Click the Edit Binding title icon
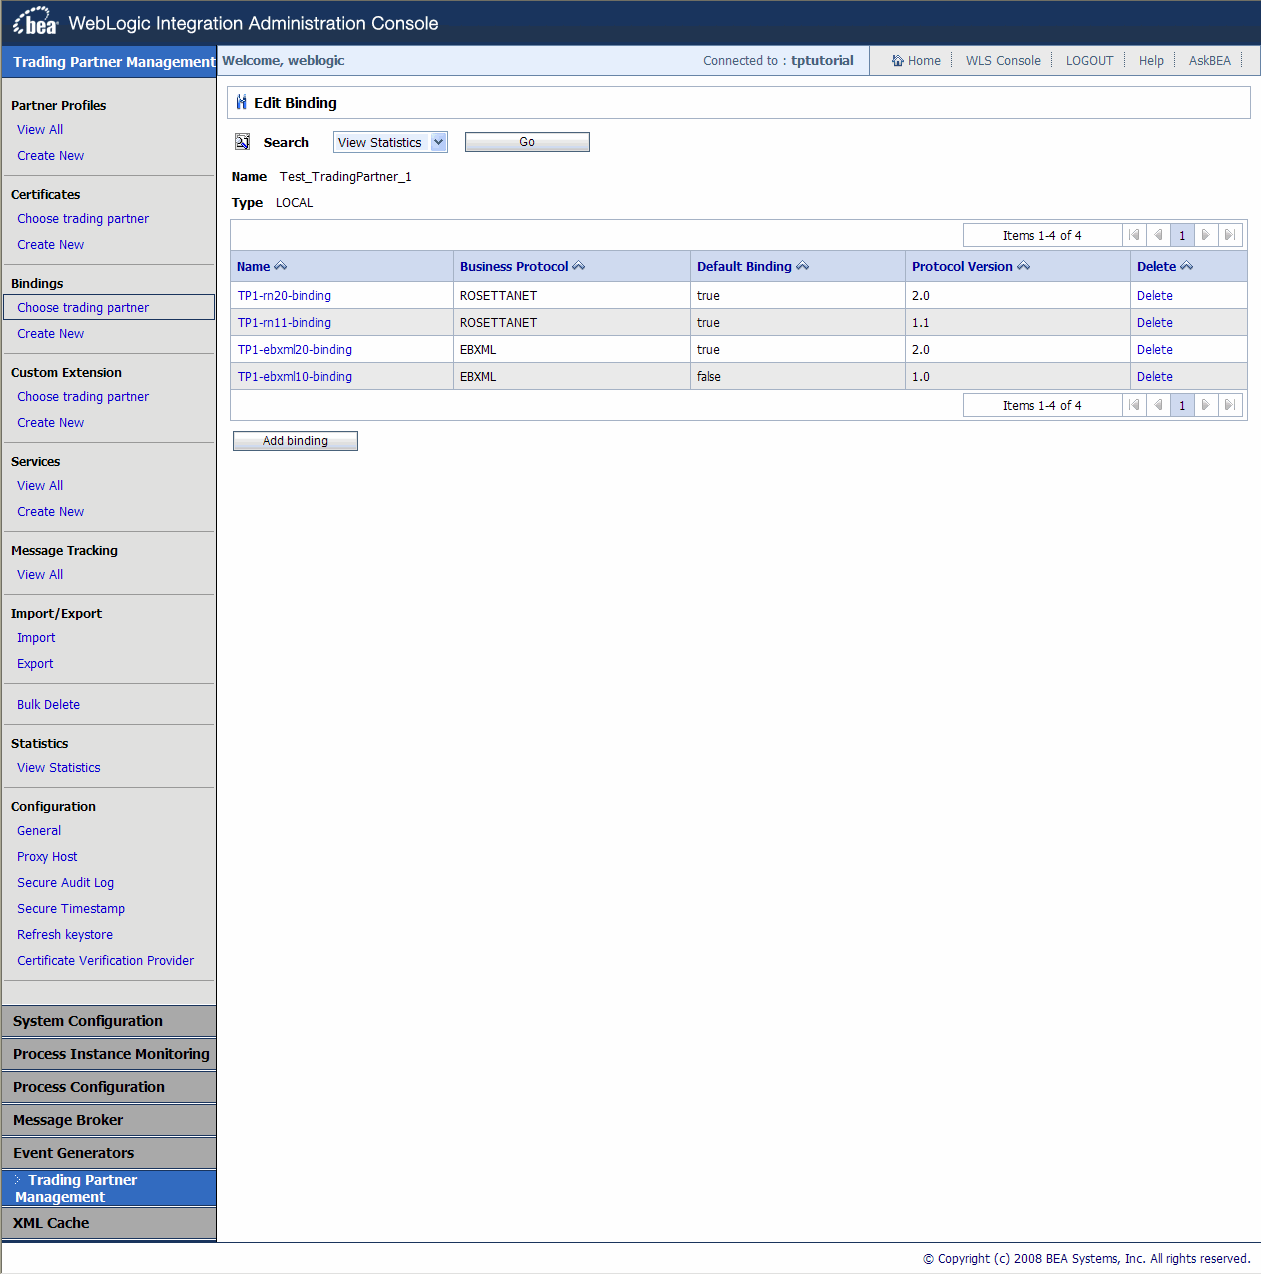The width and height of the screenshot is (1261, 1274). coord(241,102)
